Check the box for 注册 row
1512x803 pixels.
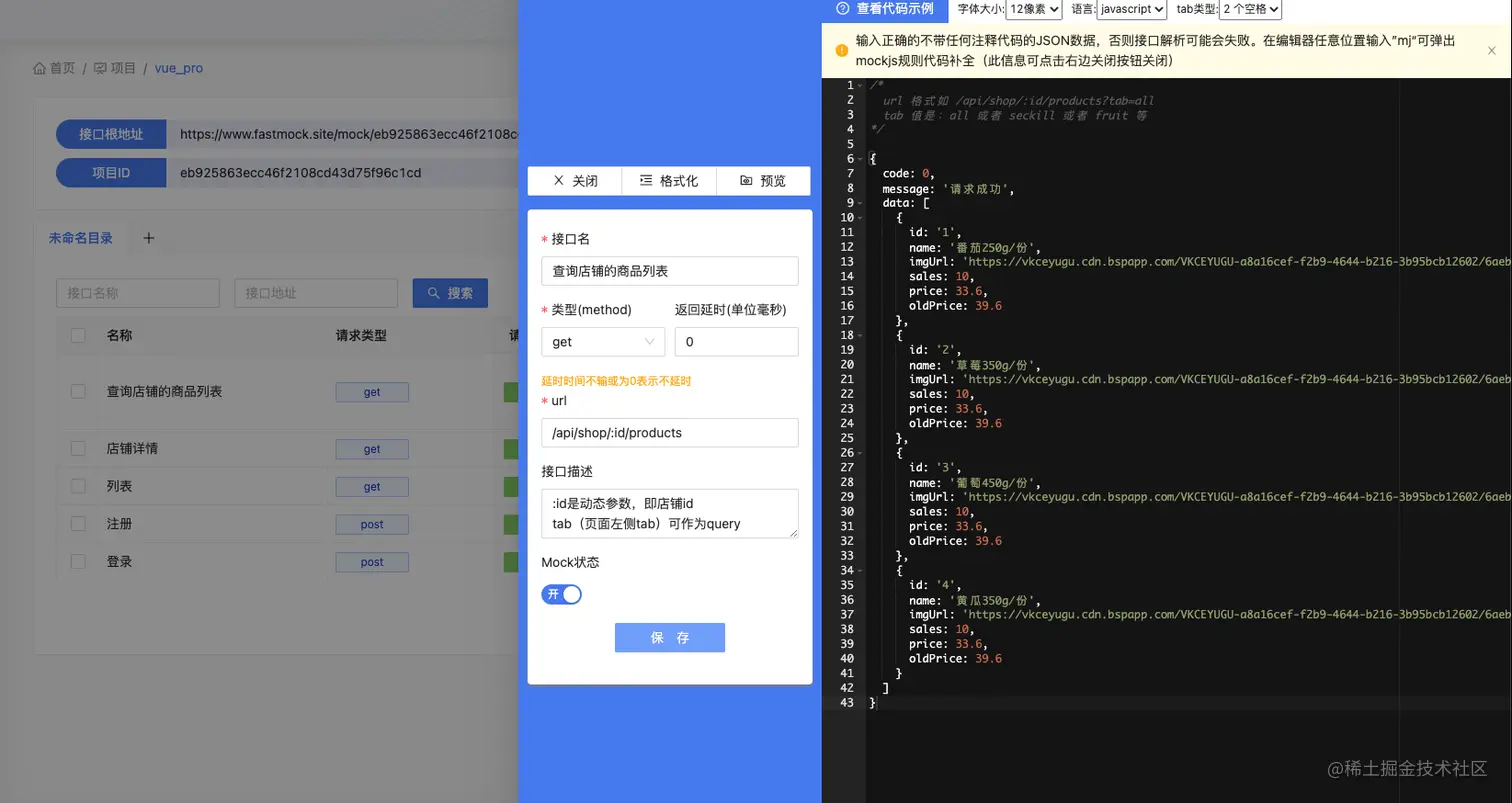pos(78,524)
